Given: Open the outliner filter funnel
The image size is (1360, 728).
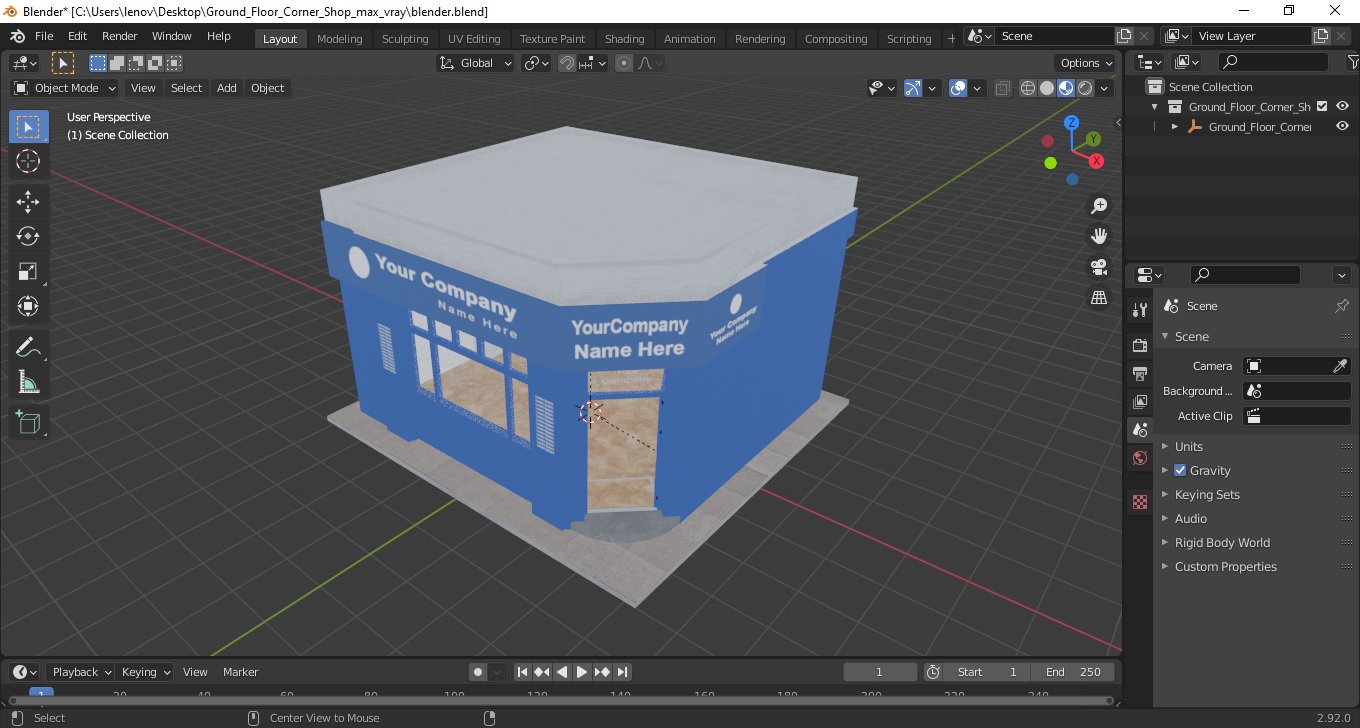Looking at the screenshot, I should [1352, 62].
